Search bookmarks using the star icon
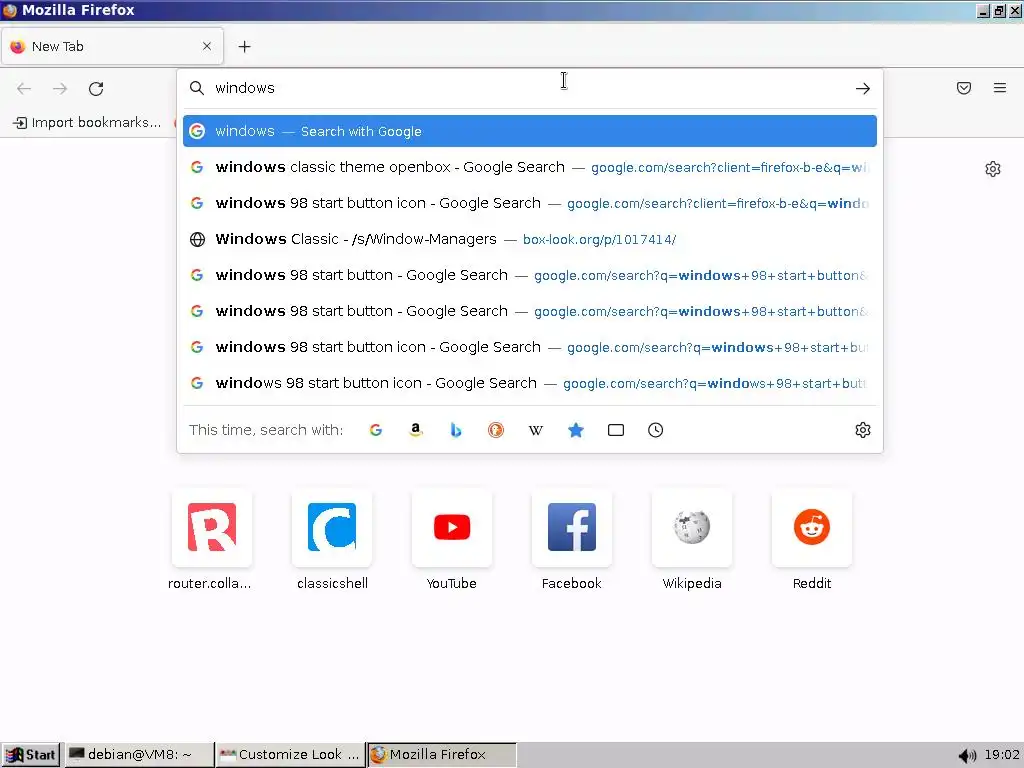The width and height of the screenshot is (1024, 768). (x=575, y=430)
